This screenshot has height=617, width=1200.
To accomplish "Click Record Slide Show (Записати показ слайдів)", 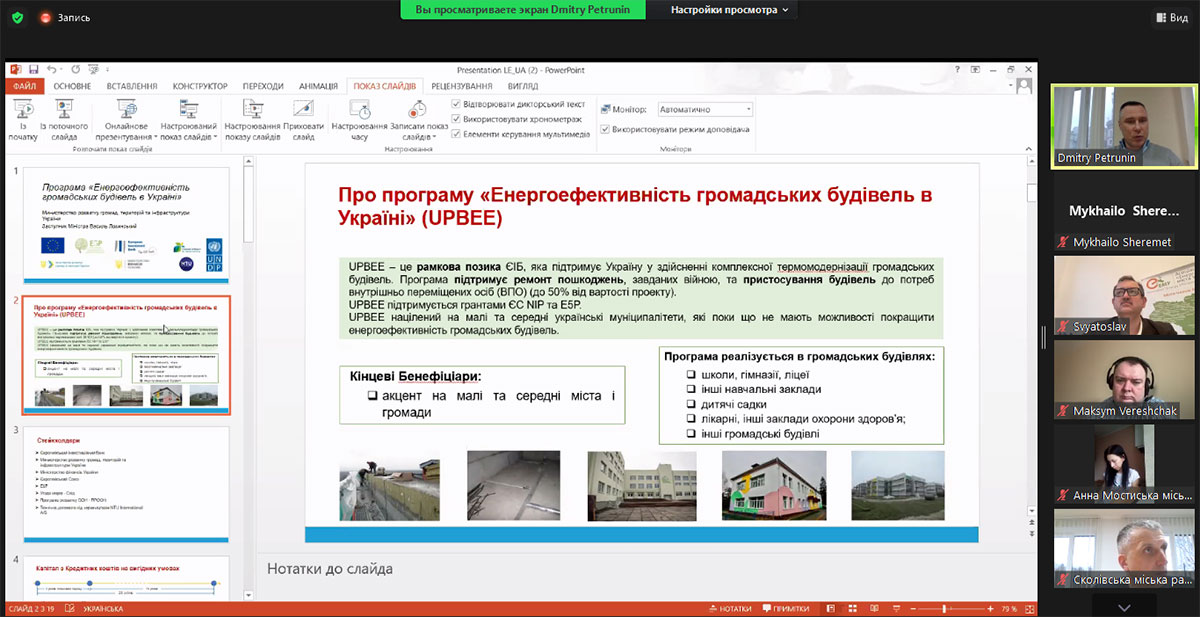I will pyautogui.click(x=418, y=119).
